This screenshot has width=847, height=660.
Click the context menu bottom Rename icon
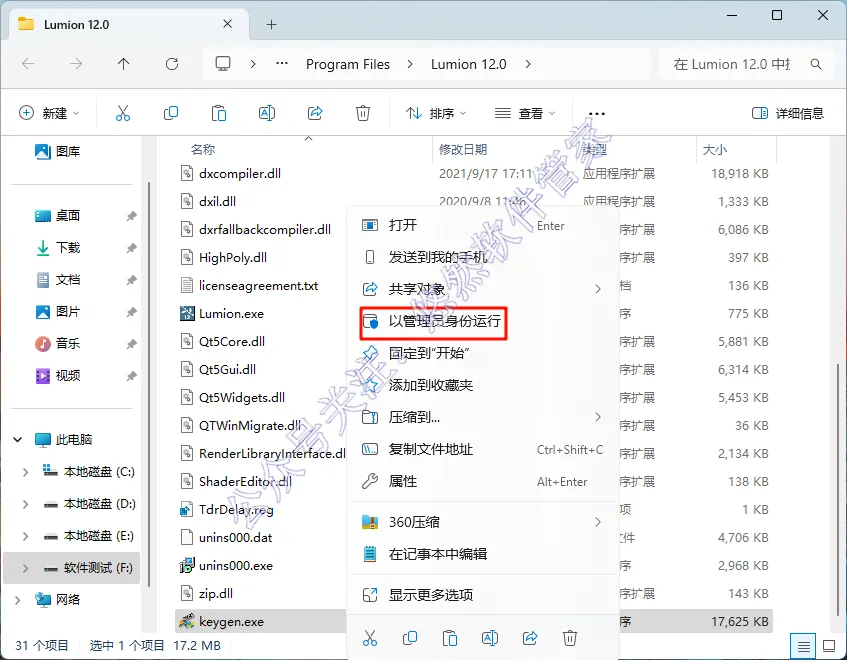click(490, 638)
